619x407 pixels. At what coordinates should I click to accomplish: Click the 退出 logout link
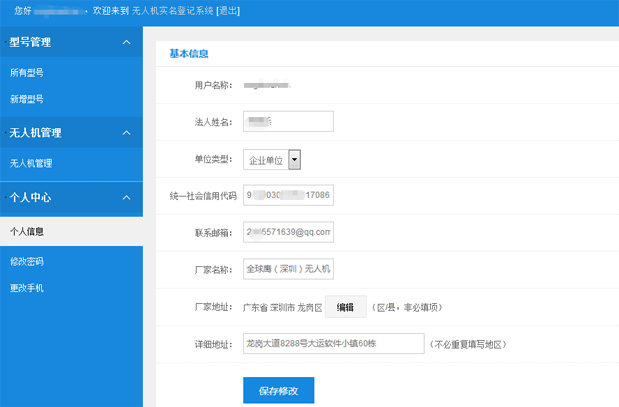point(228,11)
